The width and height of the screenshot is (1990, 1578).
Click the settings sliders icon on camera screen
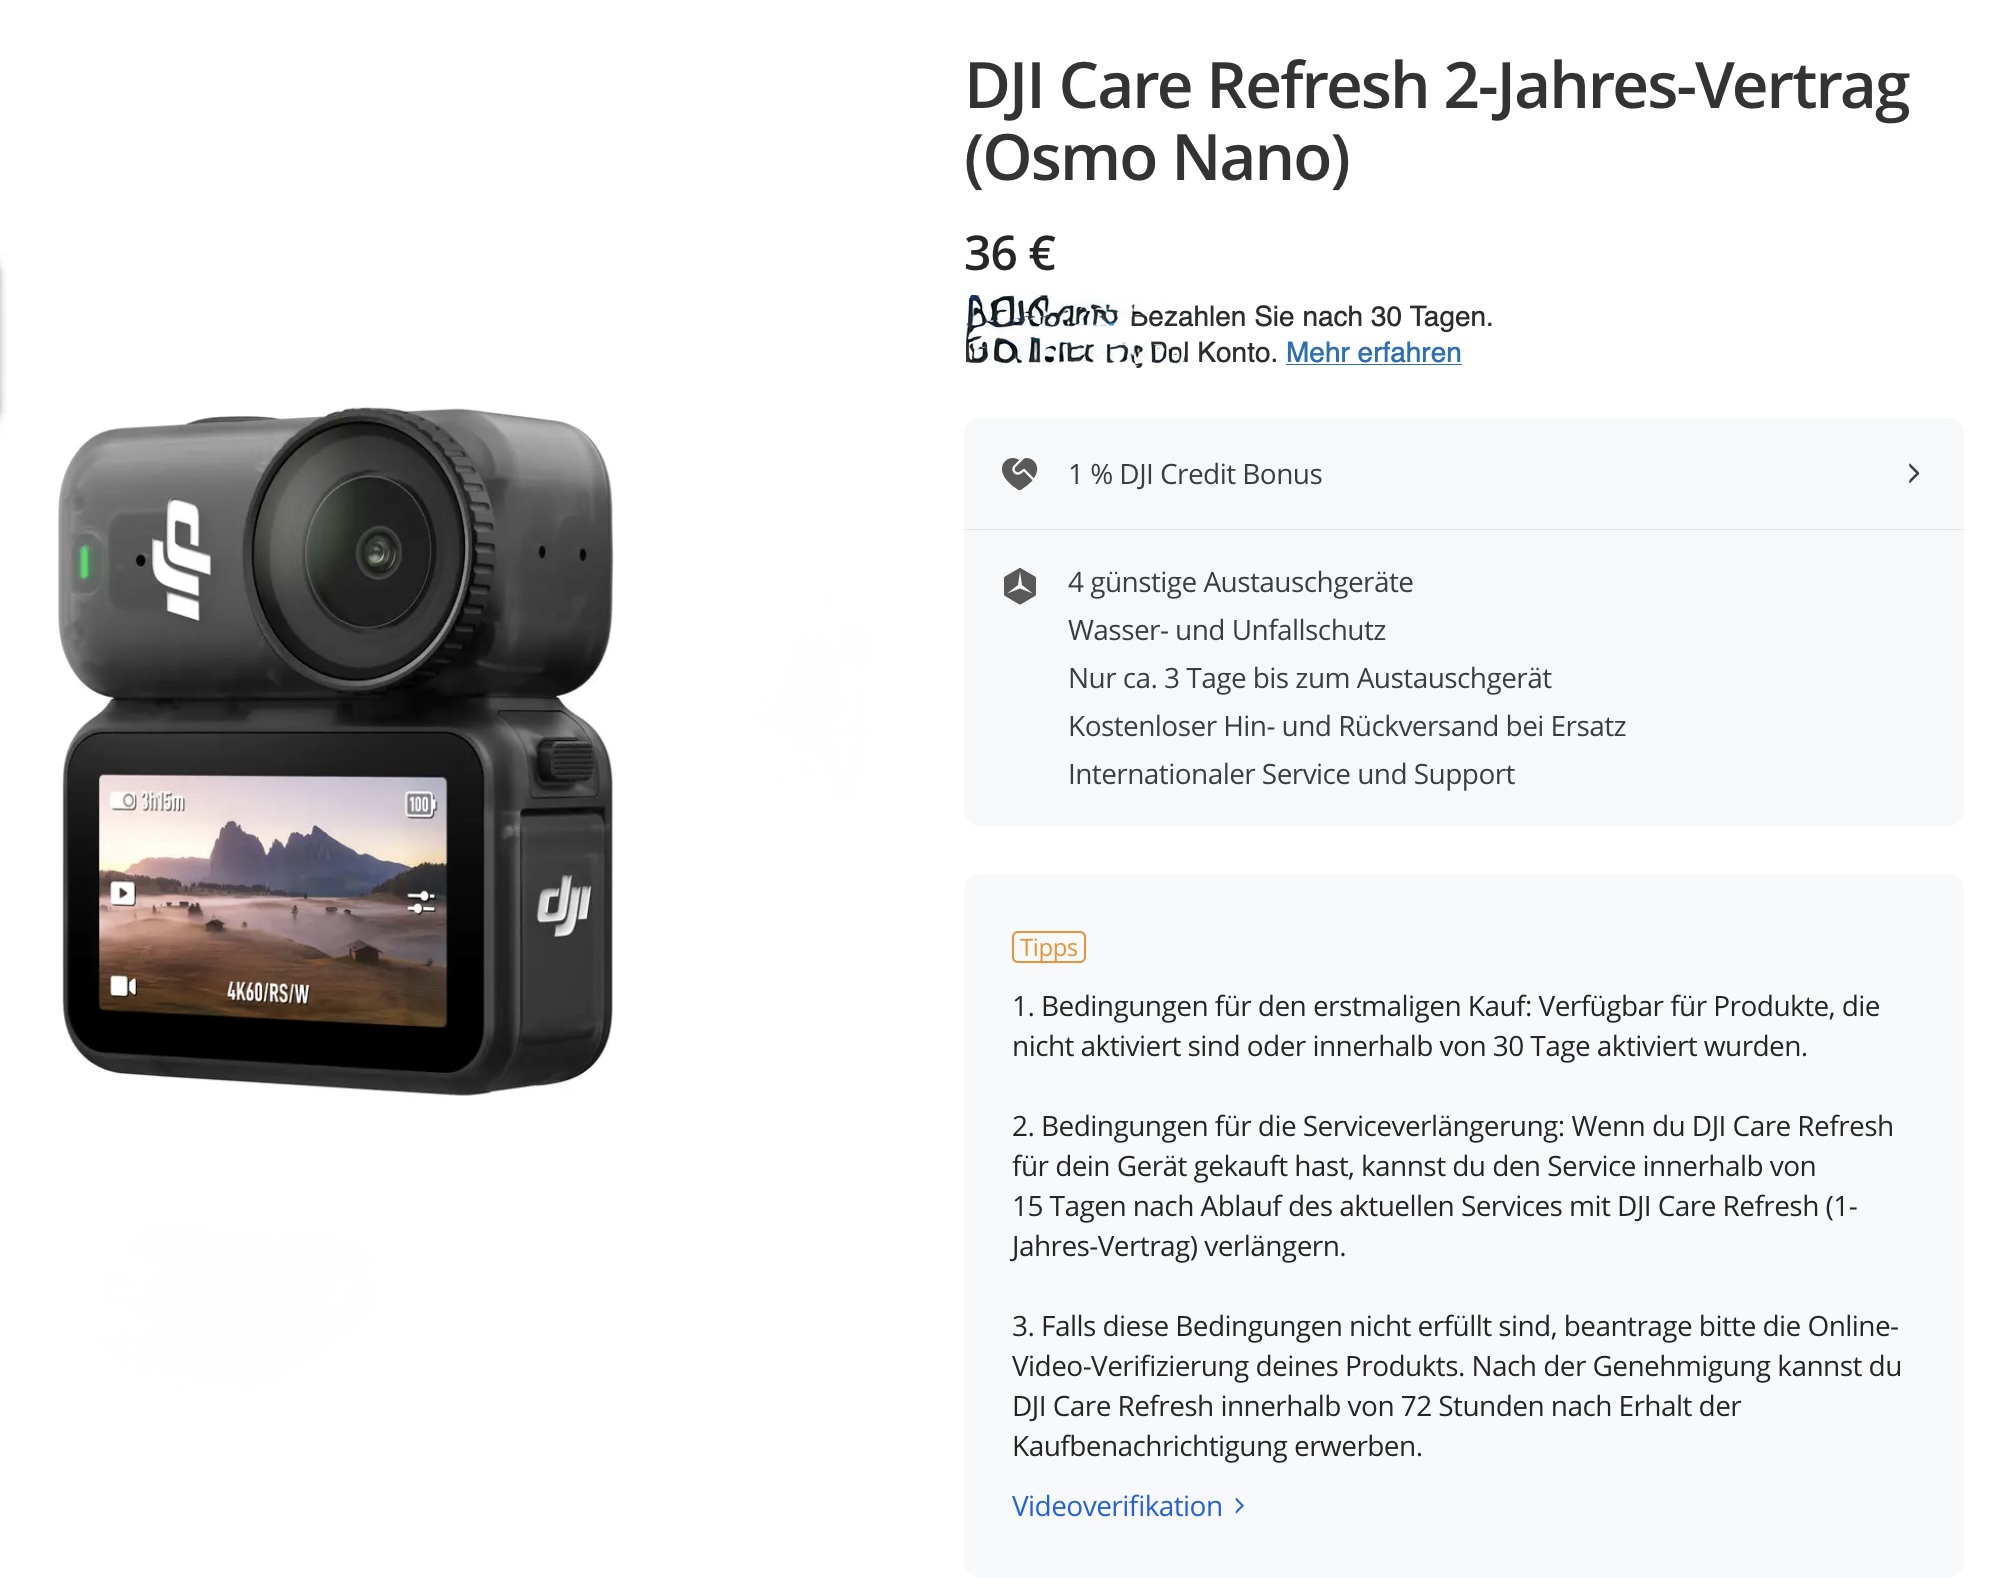point(421,902)
